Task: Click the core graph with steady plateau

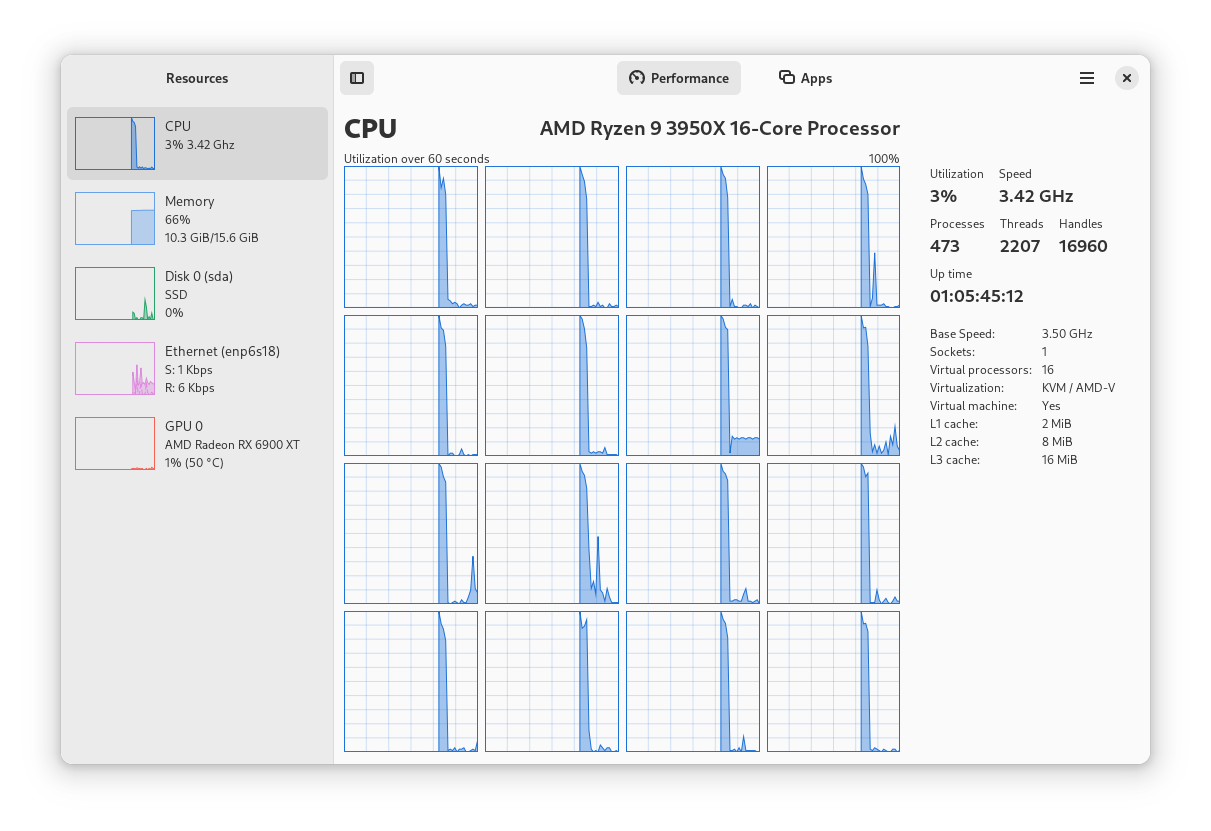Action: (x=693, y=385)
